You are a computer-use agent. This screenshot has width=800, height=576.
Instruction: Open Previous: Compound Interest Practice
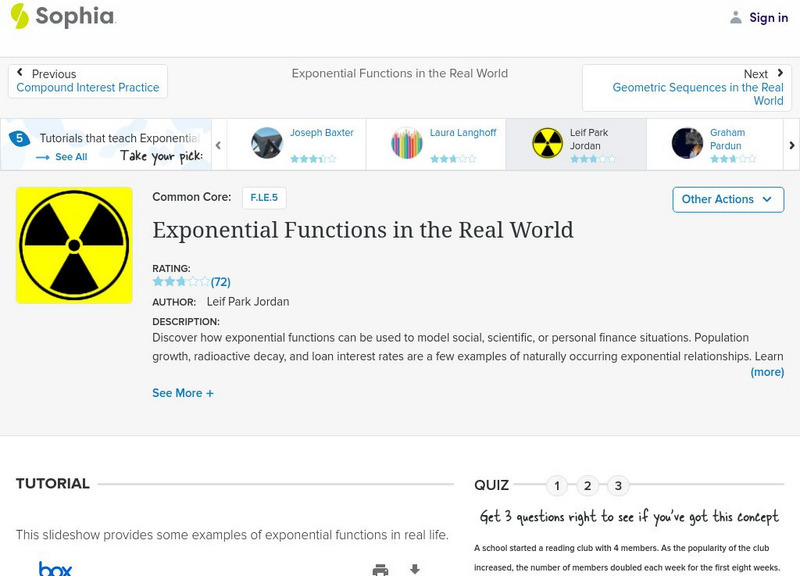coord(88,81)
